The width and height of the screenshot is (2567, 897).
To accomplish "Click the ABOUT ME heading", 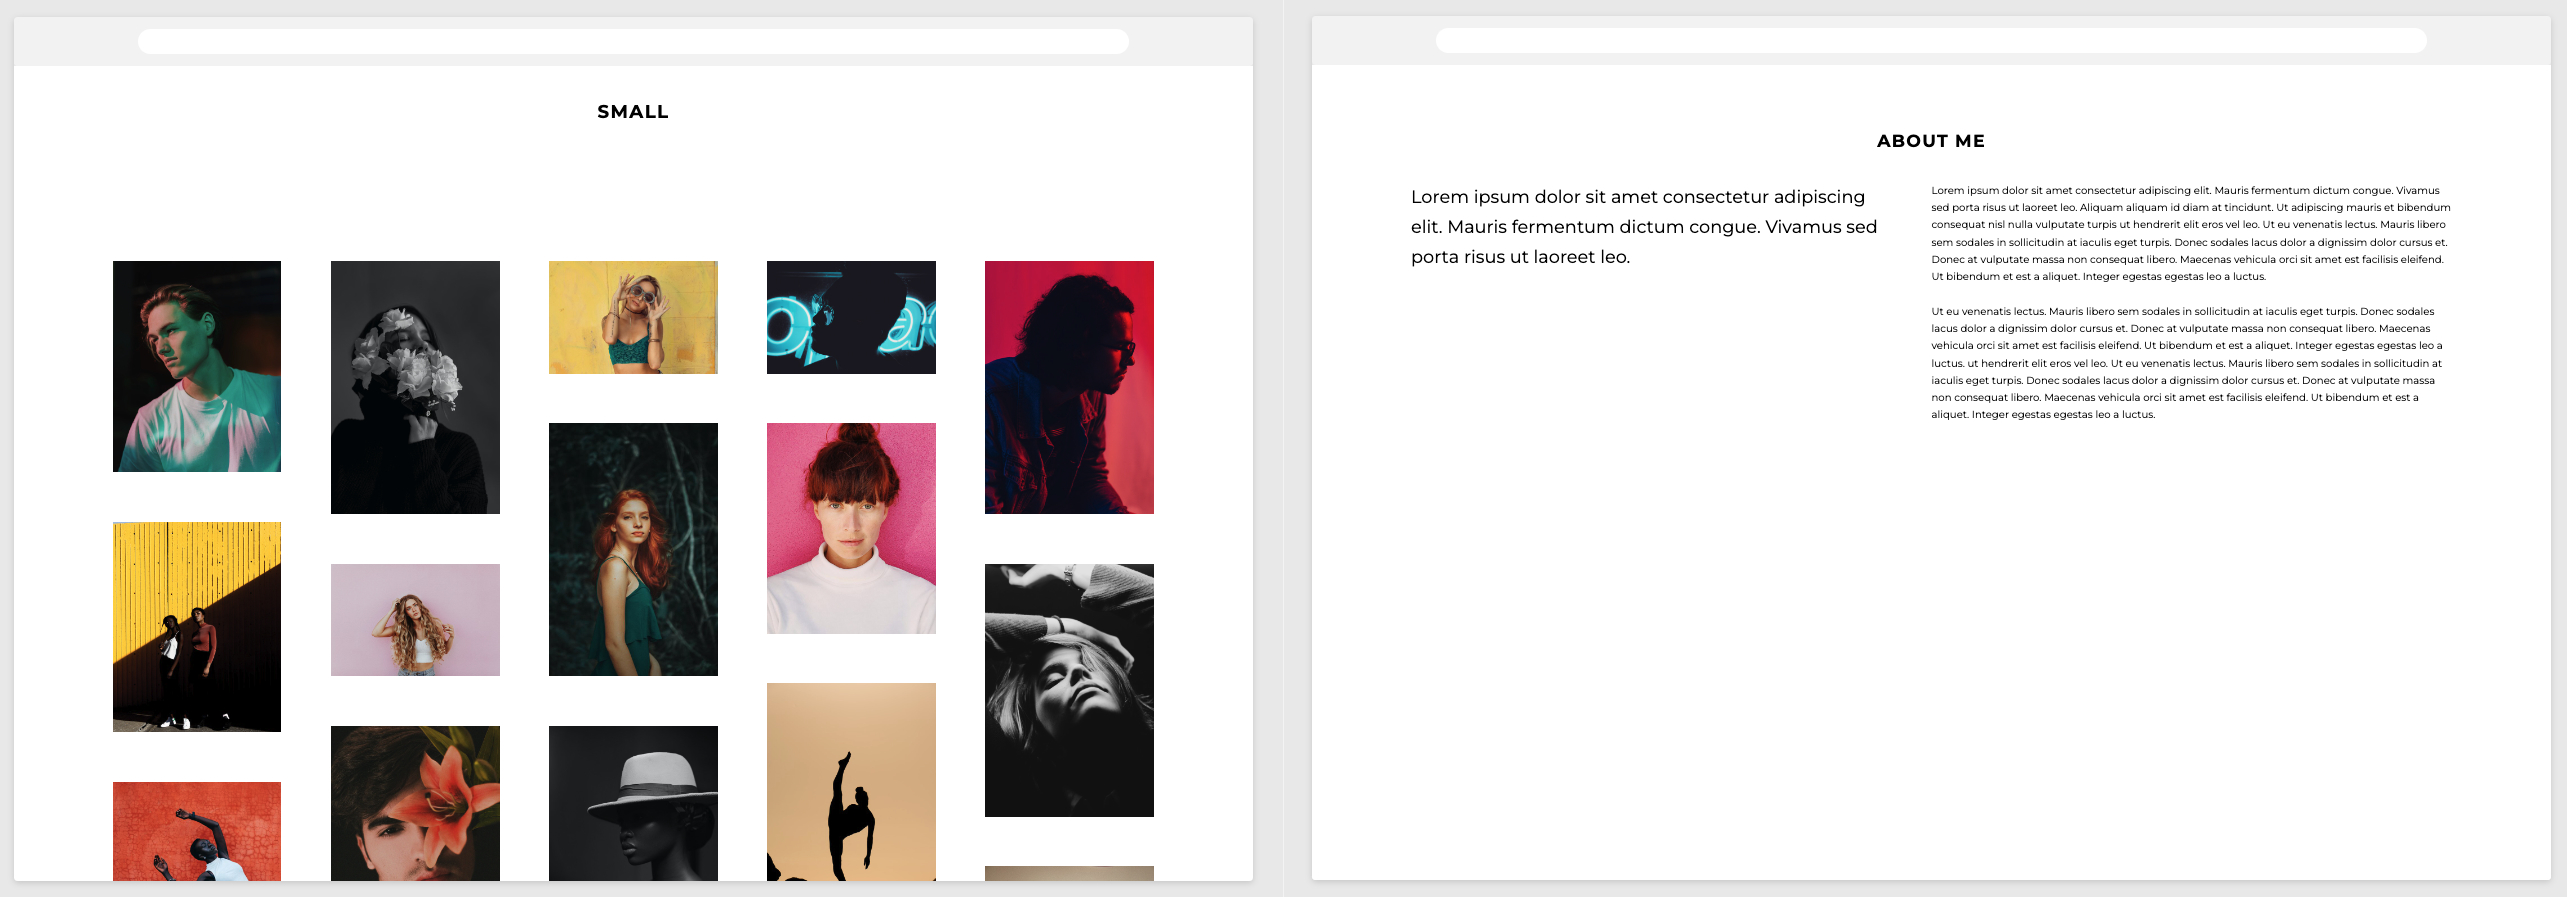I will (x=1930, y=141).
